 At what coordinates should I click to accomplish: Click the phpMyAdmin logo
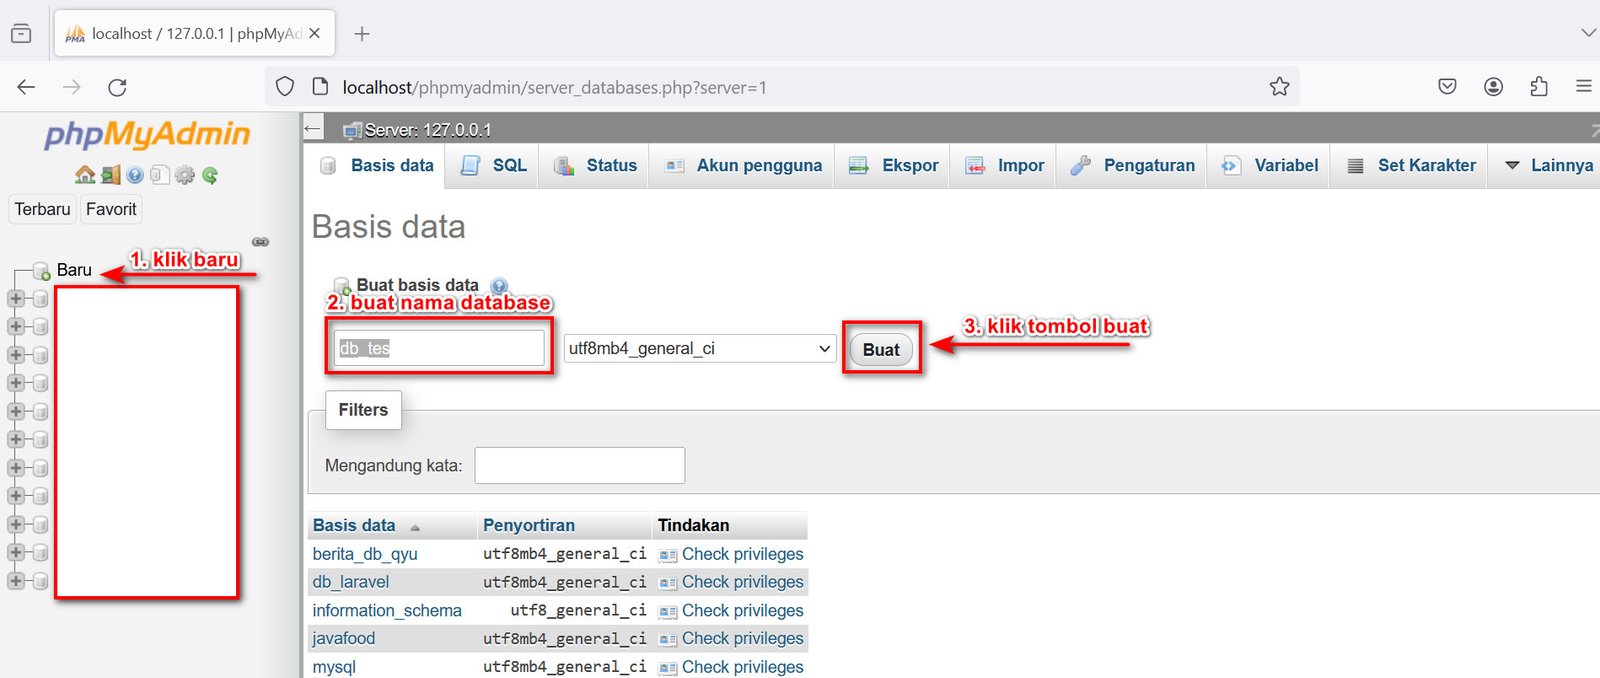click(147, 135)
